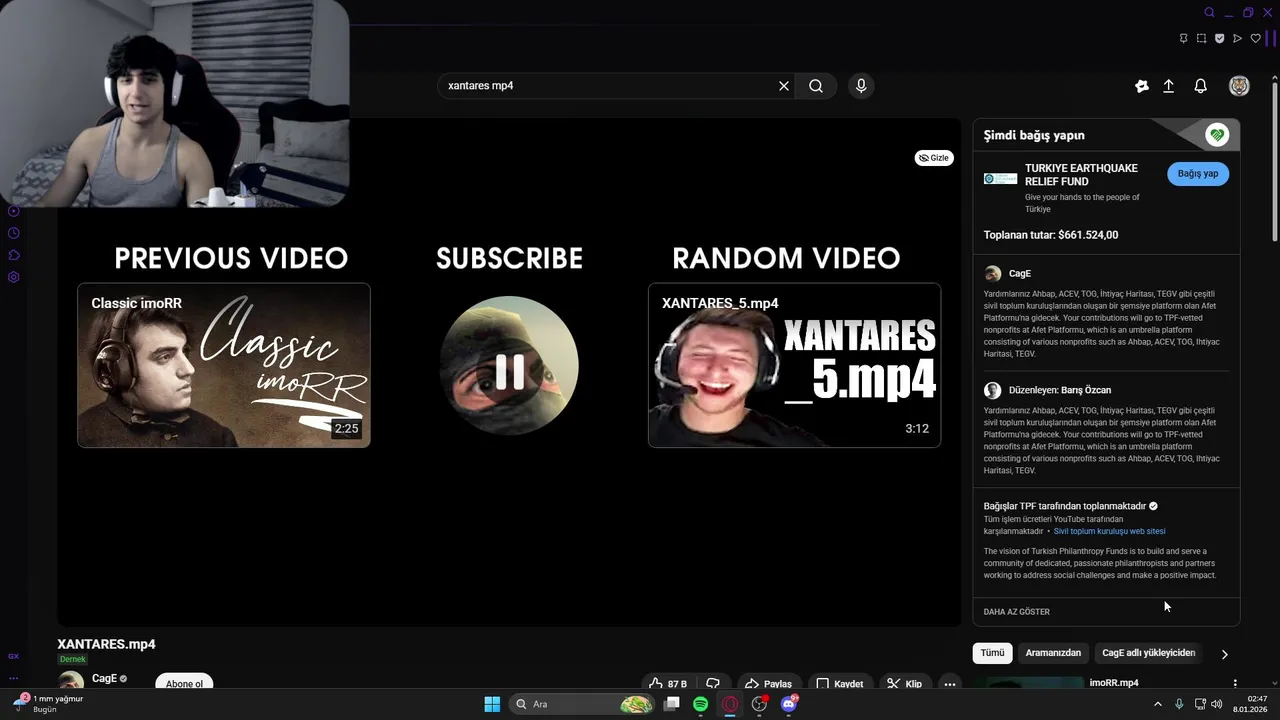Show more filter chips with right chevron
The height and width of the screenshot is (720, 1280).
[x=1224, y=654]
